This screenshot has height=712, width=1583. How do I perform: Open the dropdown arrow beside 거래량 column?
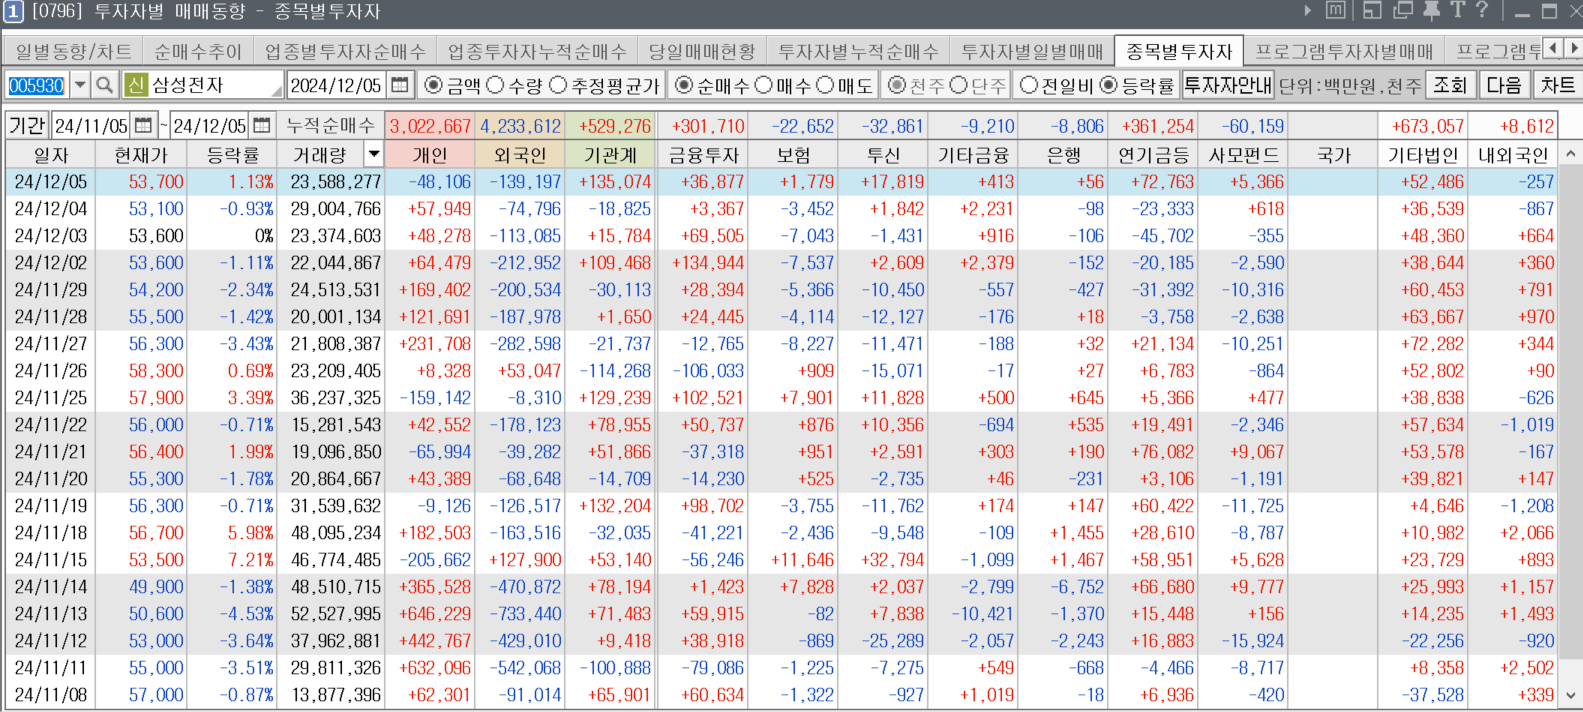click(374, 155)
